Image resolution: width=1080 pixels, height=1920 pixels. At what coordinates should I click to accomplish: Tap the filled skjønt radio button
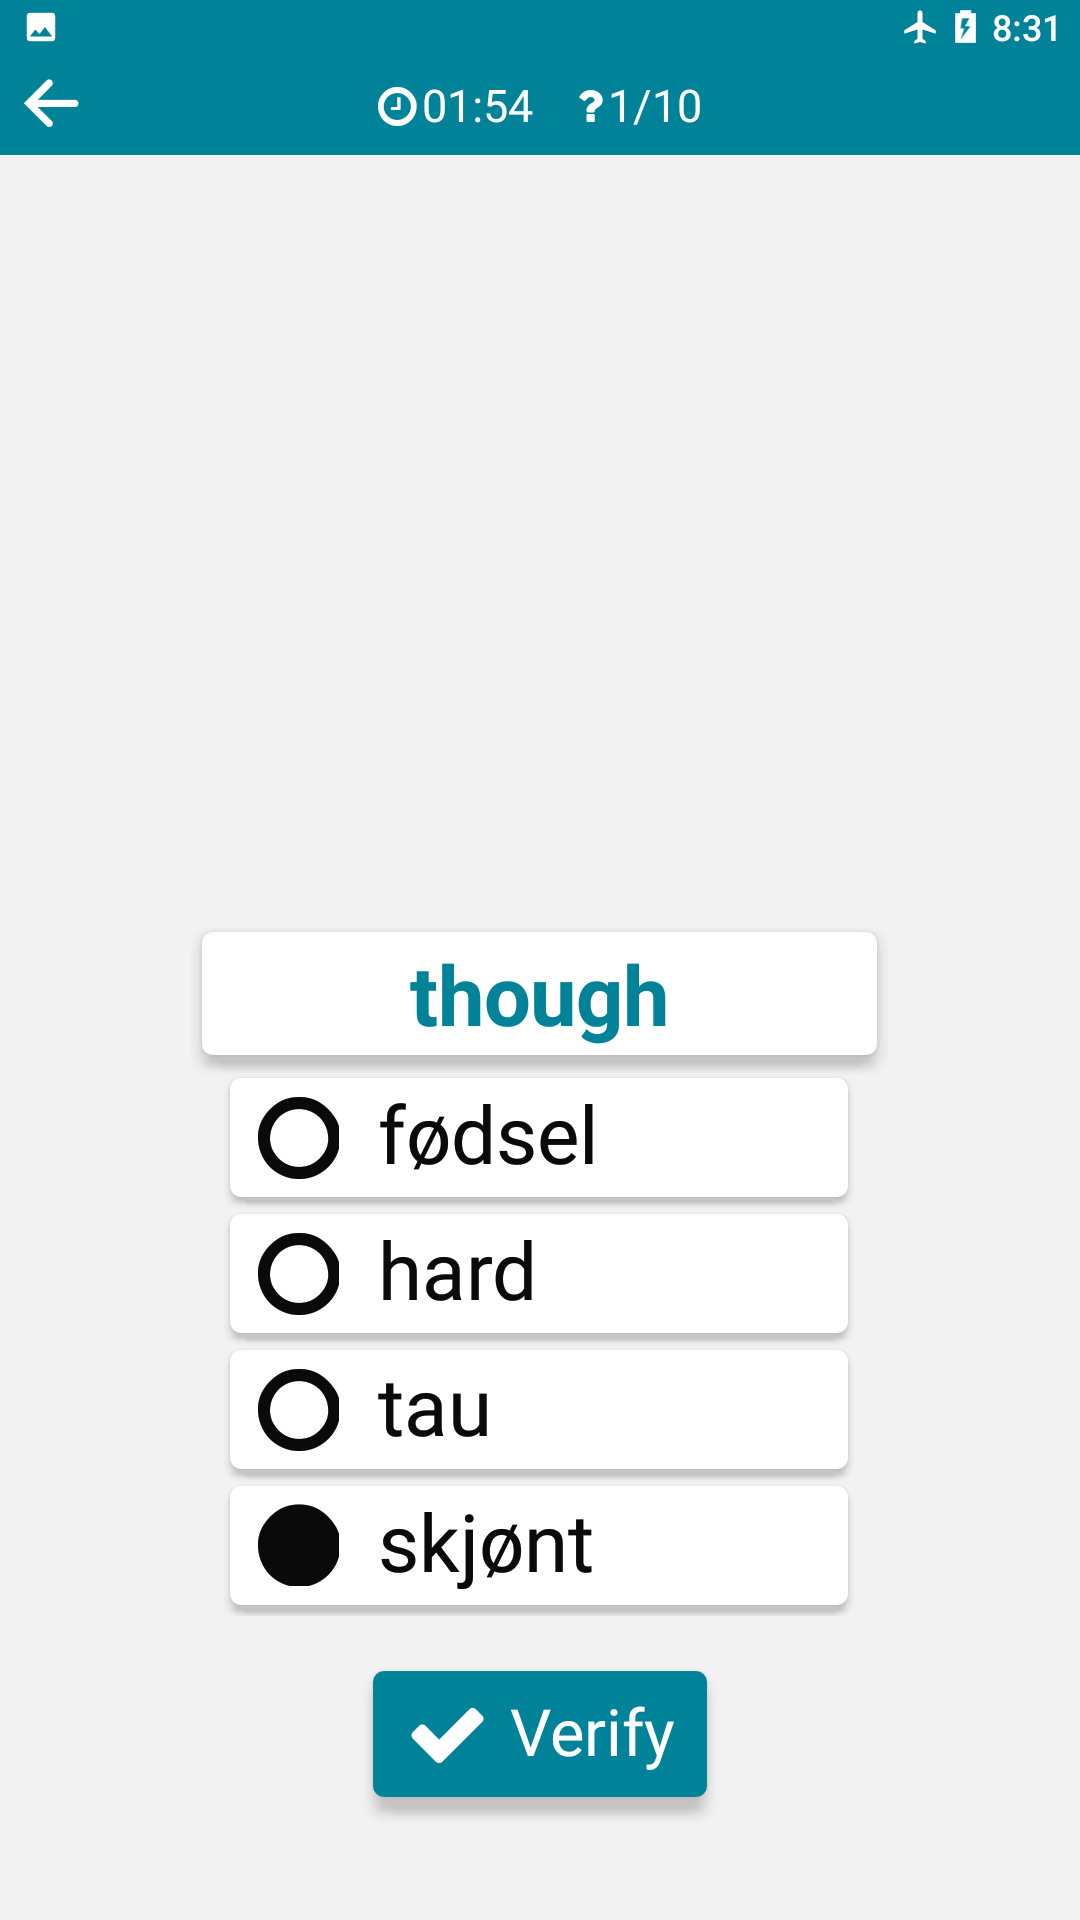coord(299,1546)
